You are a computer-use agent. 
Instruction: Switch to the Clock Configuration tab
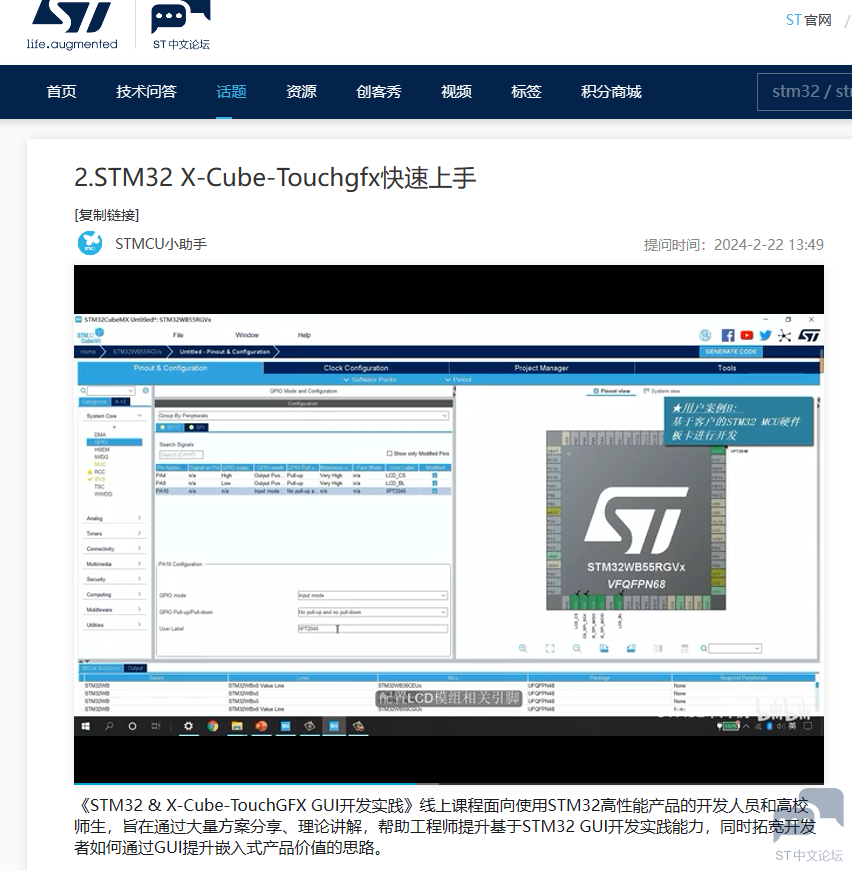click(x=356, y=368)
